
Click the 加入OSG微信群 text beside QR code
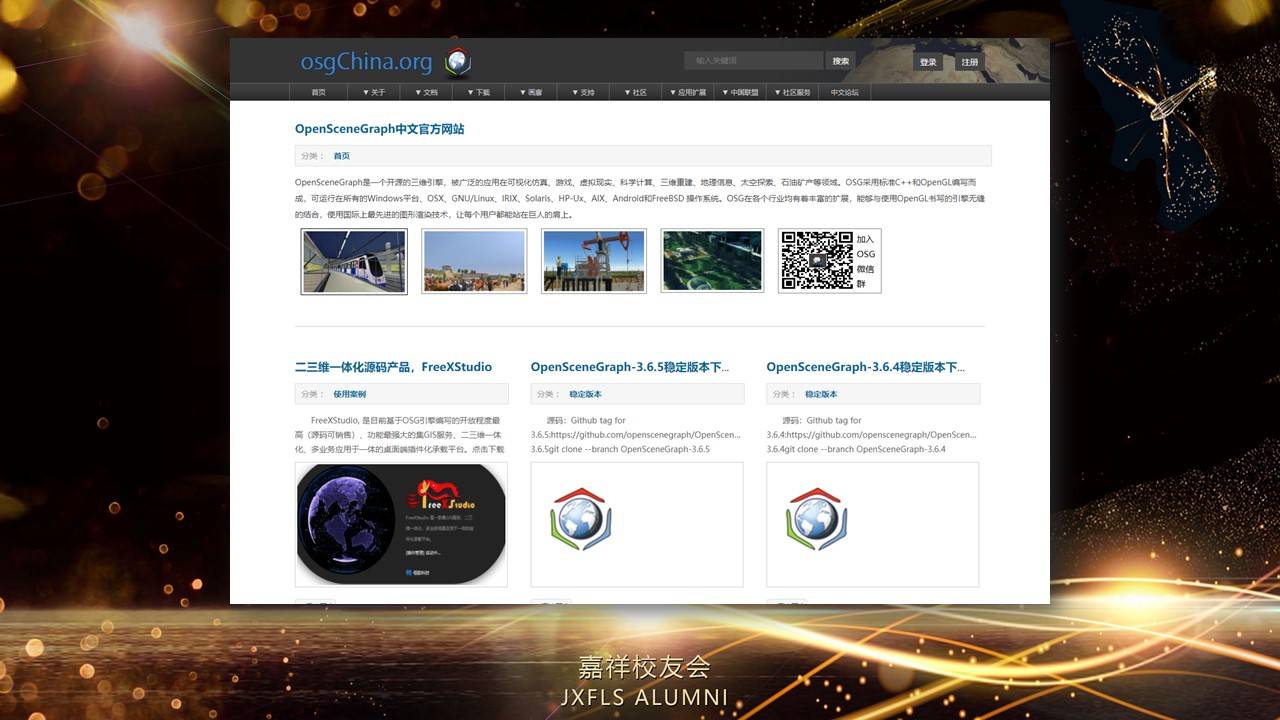865,261
